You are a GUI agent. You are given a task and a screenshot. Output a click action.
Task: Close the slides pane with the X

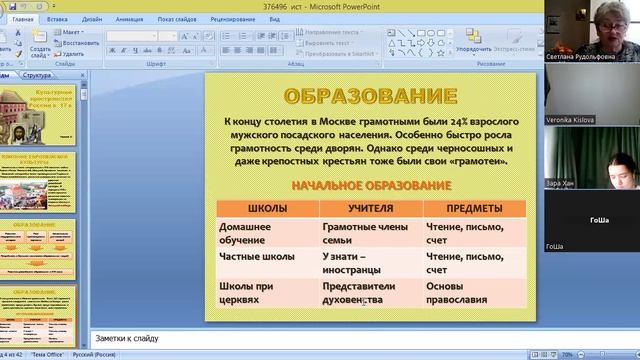82,75
